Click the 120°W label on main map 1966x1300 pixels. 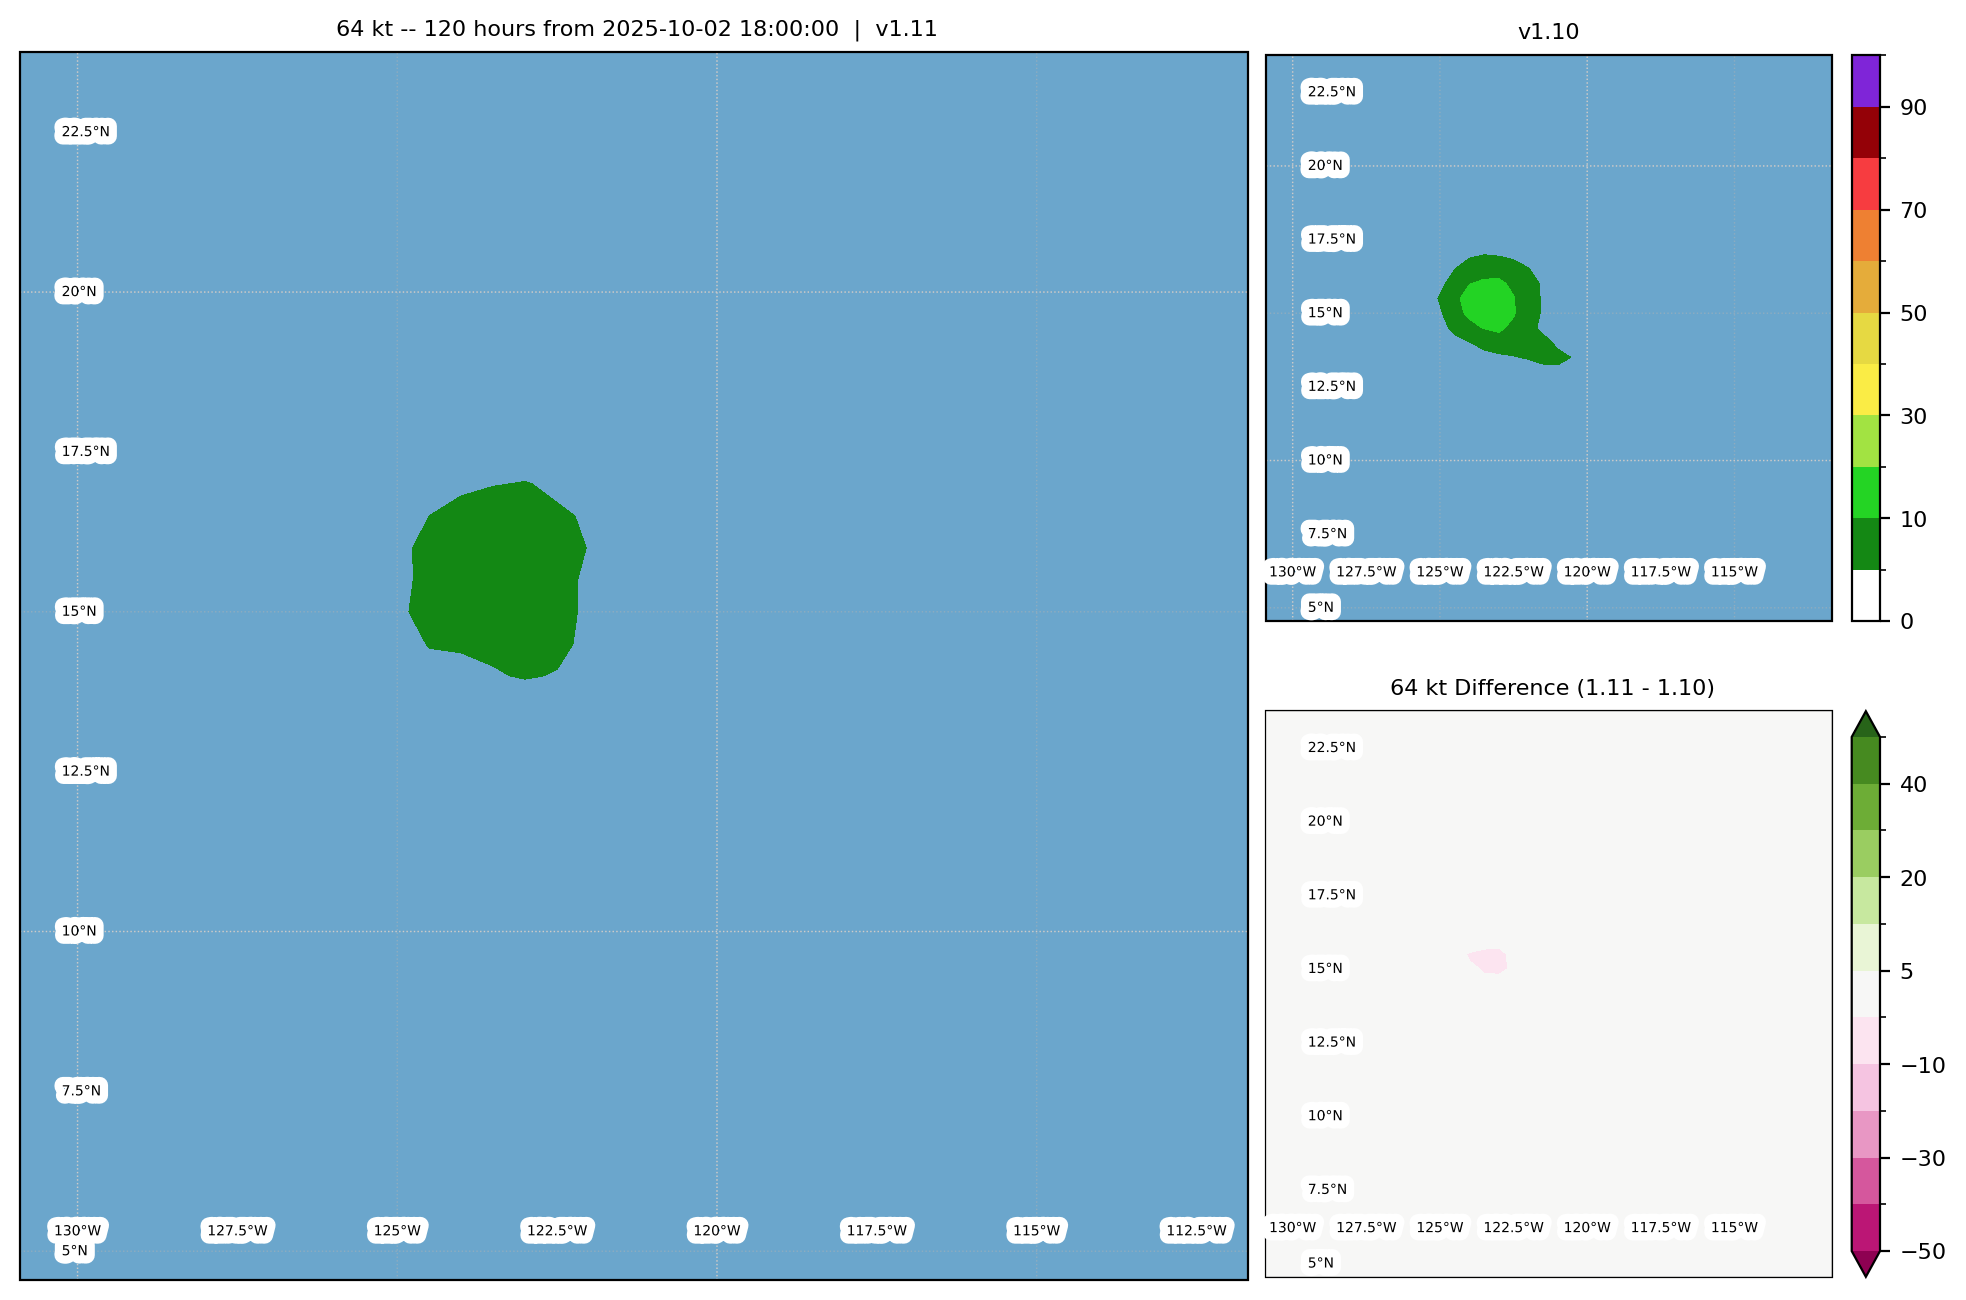(x=717, y=1231)
